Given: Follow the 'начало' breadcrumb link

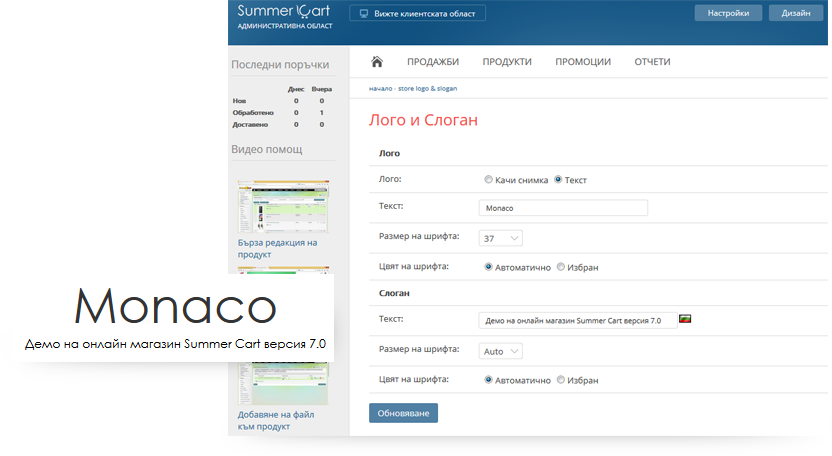Looking at the screenshot, I should coord(380,89).
